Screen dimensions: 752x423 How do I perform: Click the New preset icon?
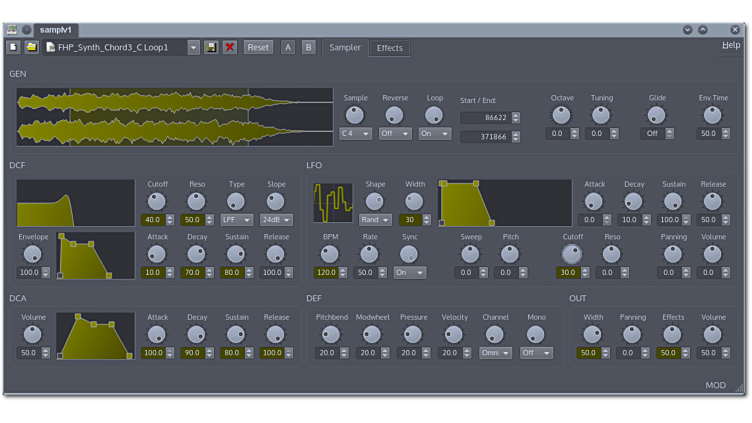pos(14,47)
